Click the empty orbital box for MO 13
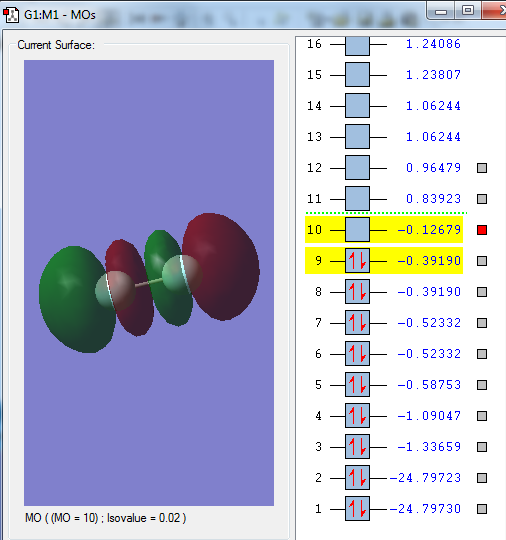This screenshot has width=506, height=540. coord(358,137)
